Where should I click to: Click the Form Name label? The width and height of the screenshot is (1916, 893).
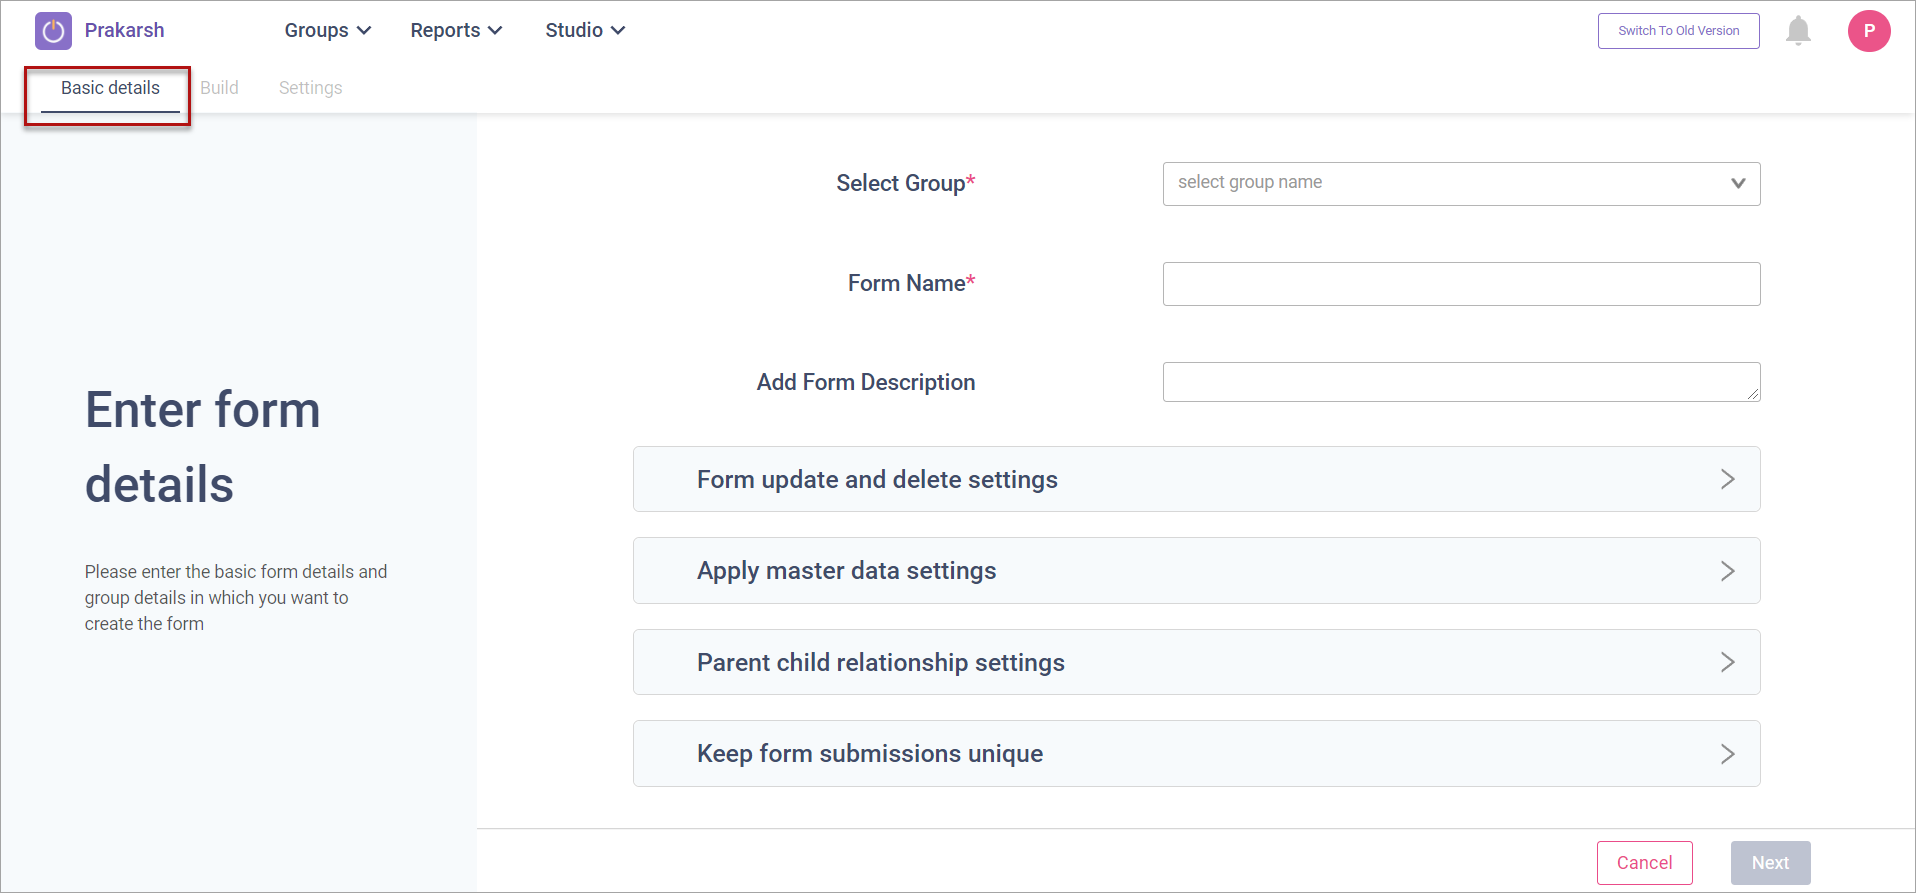pos(911,283)
